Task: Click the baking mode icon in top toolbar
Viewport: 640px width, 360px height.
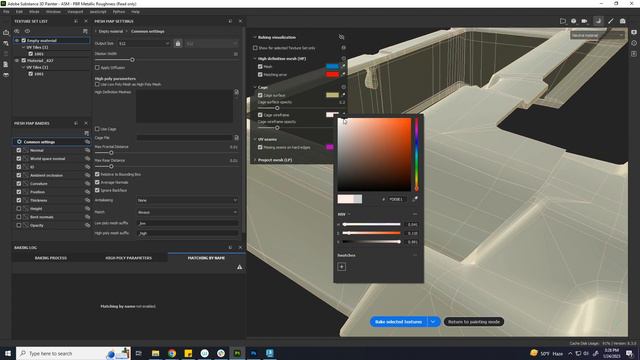Action: [598, 21]
